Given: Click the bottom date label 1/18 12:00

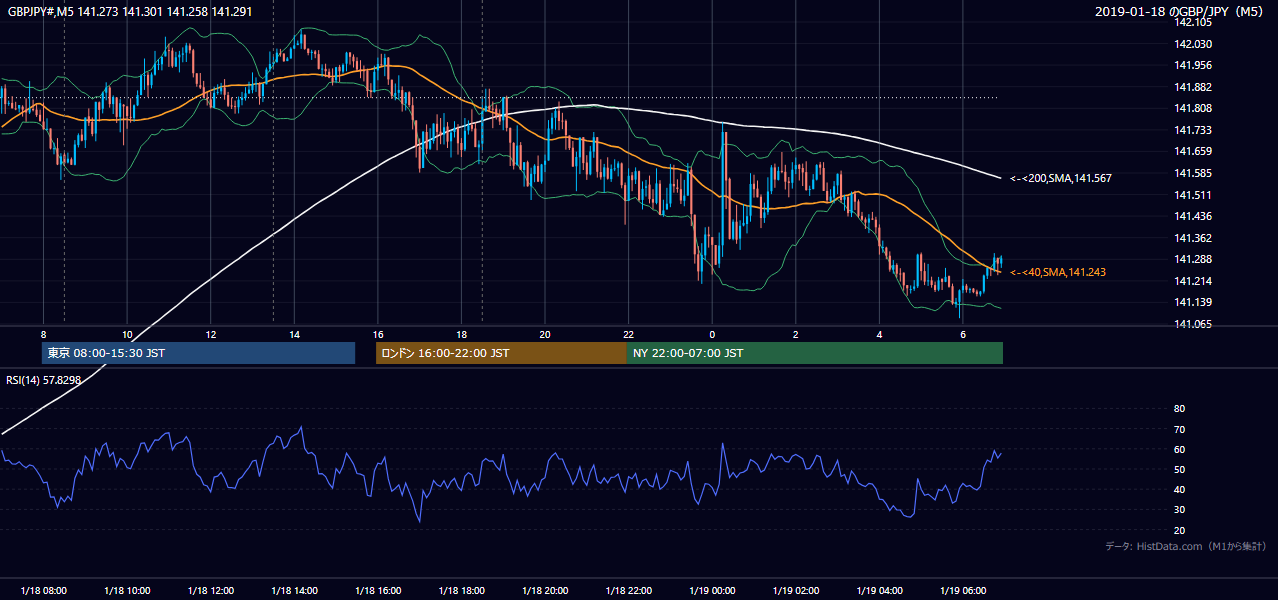Looking at the screenshot, I should pyautogui.click(x=211, y=590).
